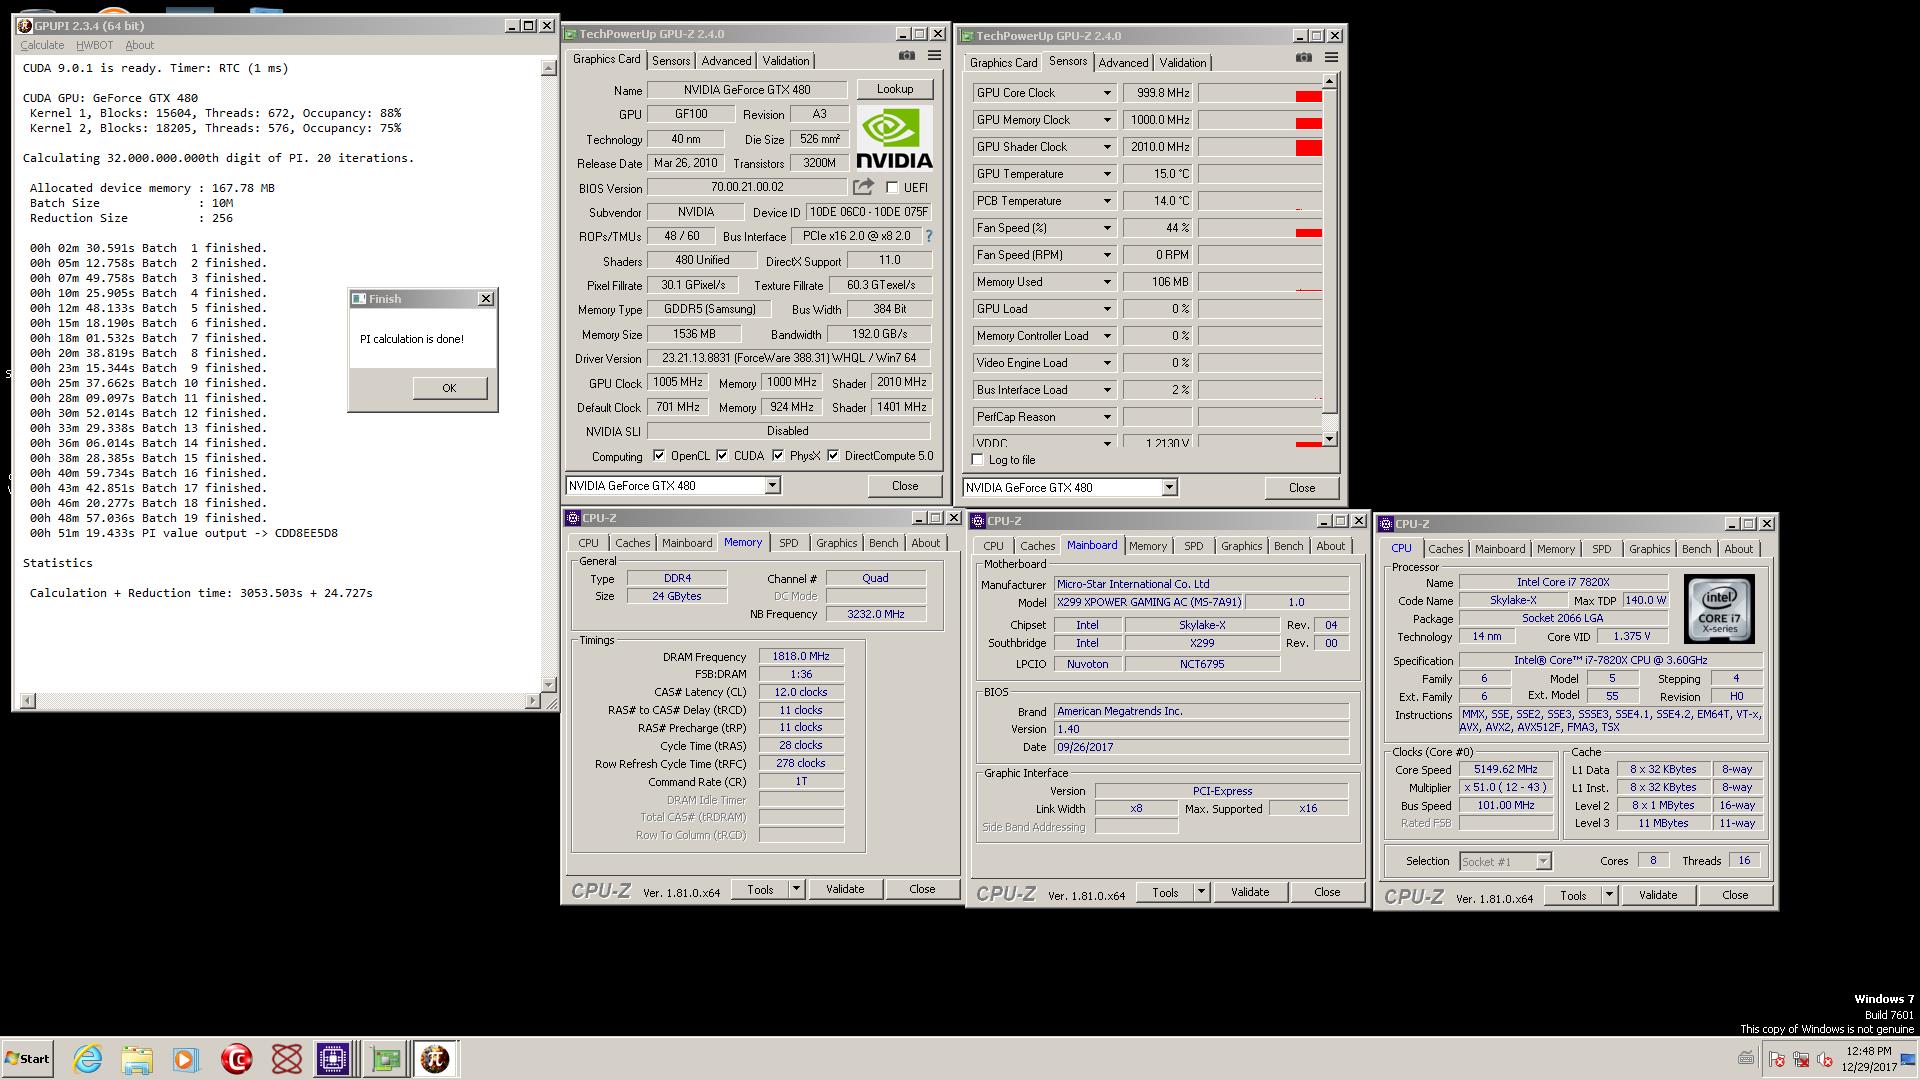
Task: Open Tools dropdown arrow in CPU-Z Memory window
Action: click(x=796, y=889)
